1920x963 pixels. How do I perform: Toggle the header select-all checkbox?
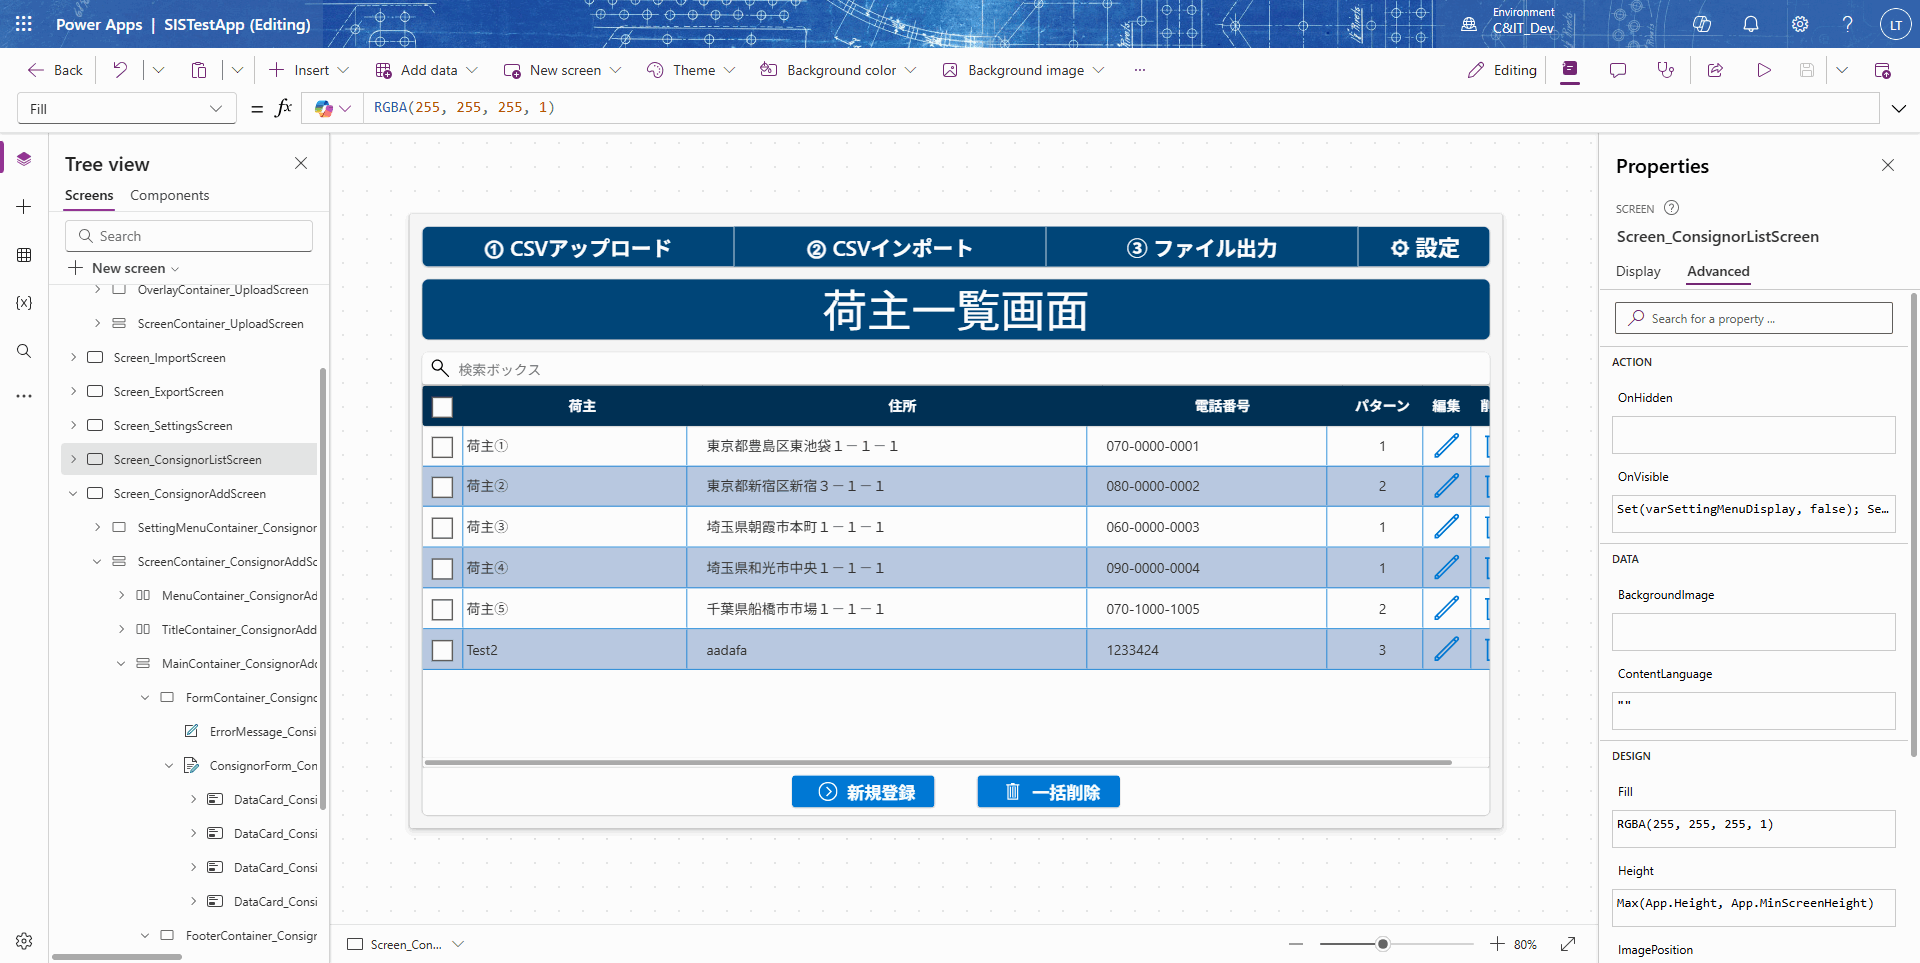coord(442,407)
